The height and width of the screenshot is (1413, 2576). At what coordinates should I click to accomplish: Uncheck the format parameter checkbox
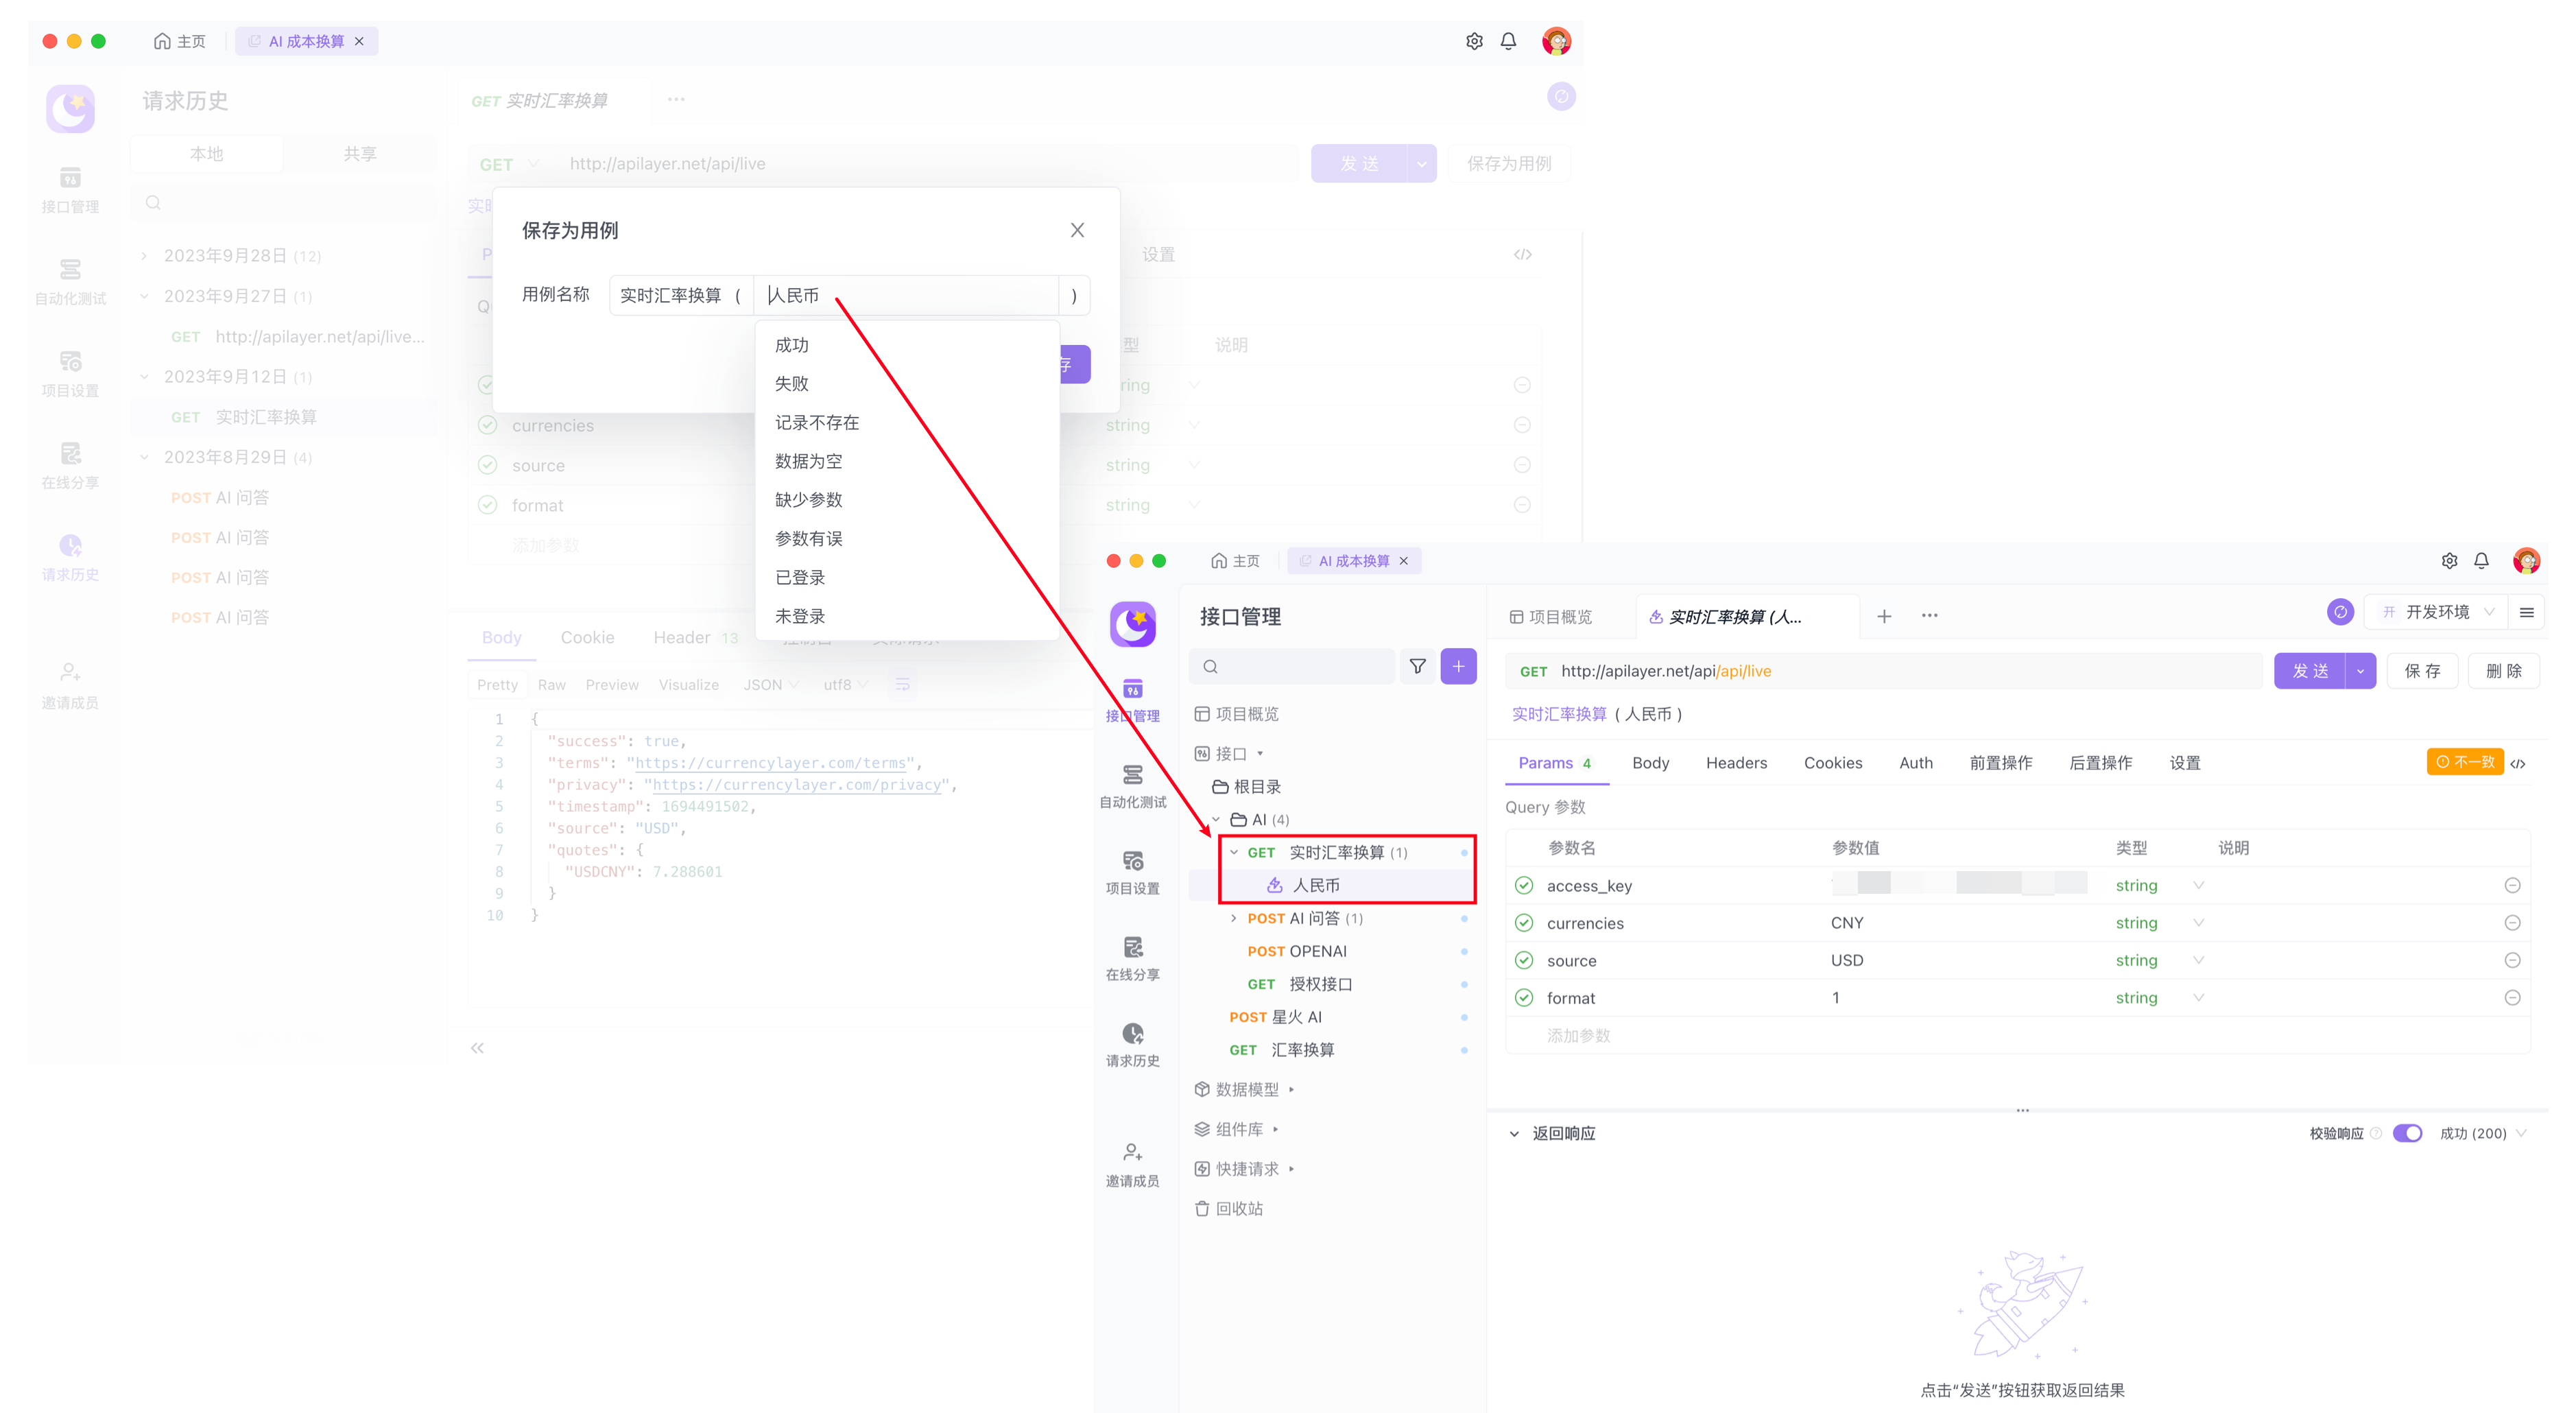pos(1523,998)
